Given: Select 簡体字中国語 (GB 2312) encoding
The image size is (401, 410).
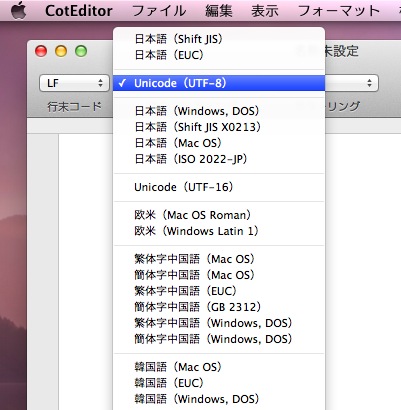Looking at the screenshot, I should [x=219, y=307].
